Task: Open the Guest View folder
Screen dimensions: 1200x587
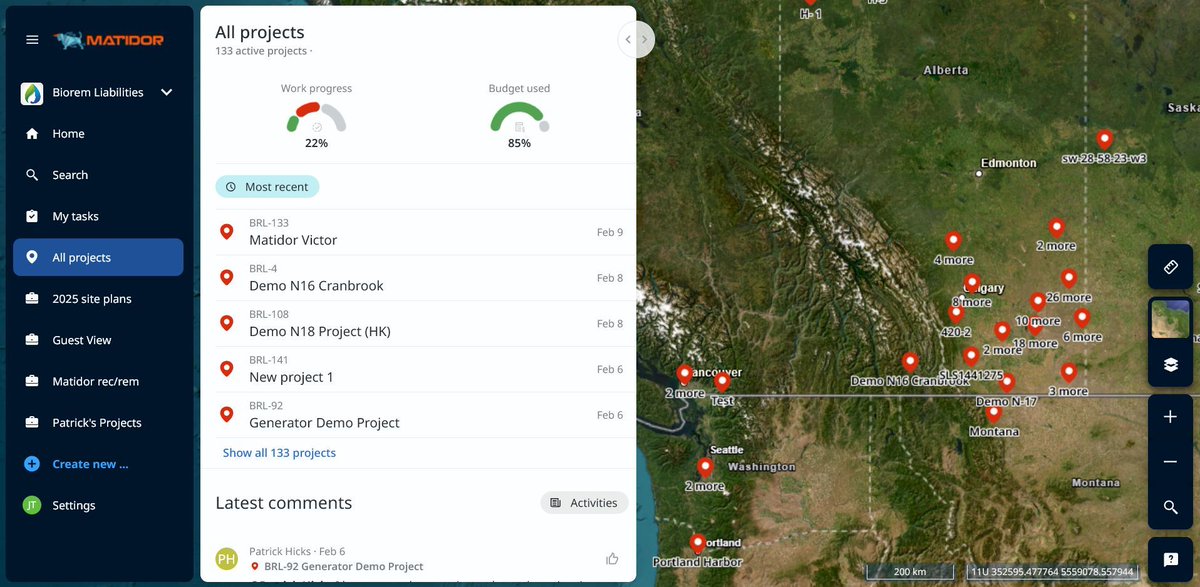Action: tap(98, 340)
